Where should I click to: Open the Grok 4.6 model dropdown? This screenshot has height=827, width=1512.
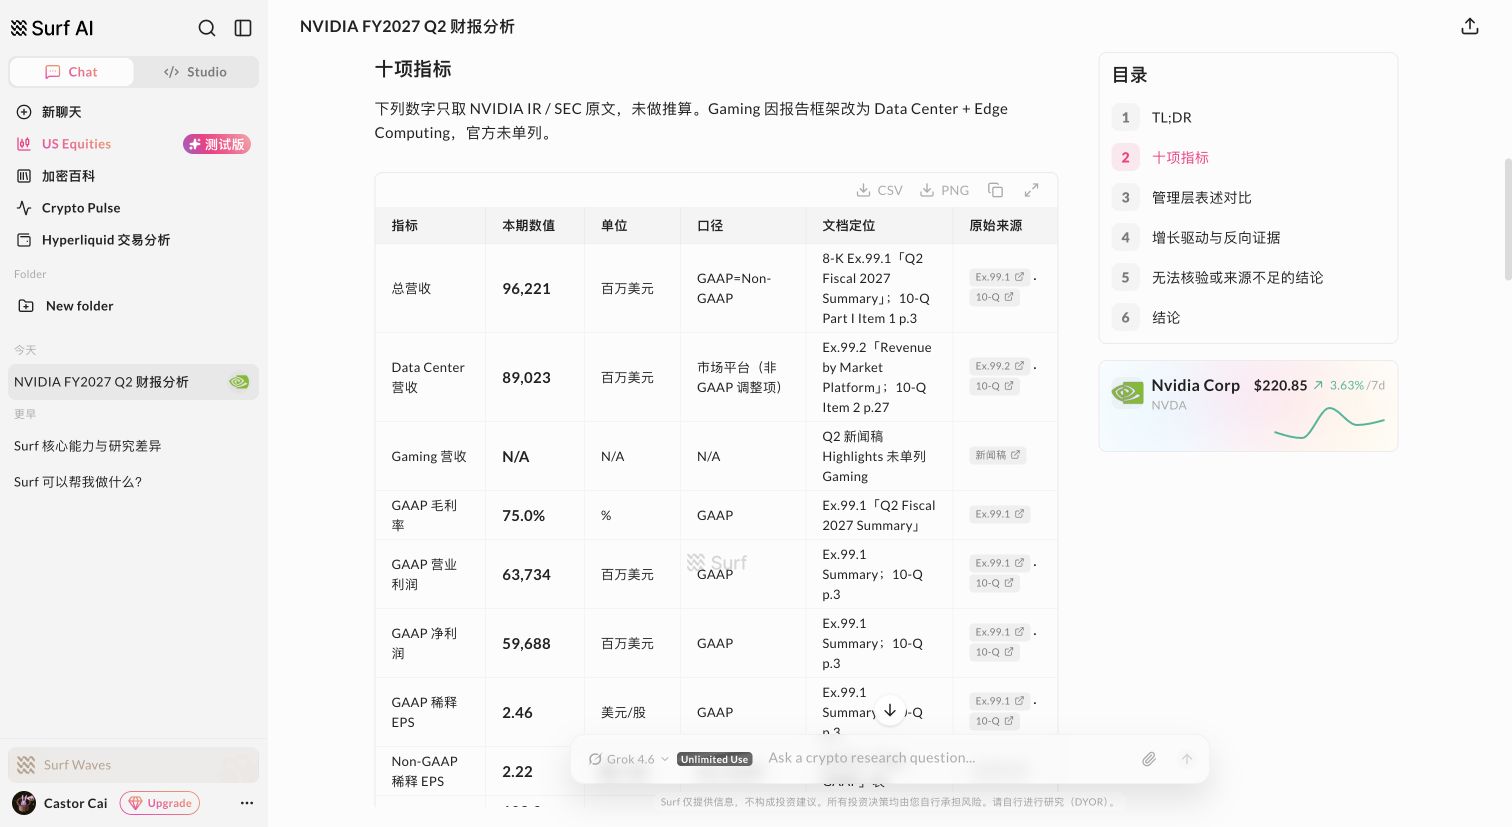628,759
